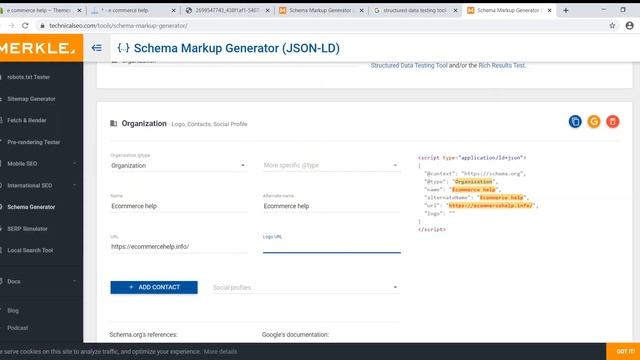Open Blog in the sidebar
The image size is (640, 360).
pos(13,311)
